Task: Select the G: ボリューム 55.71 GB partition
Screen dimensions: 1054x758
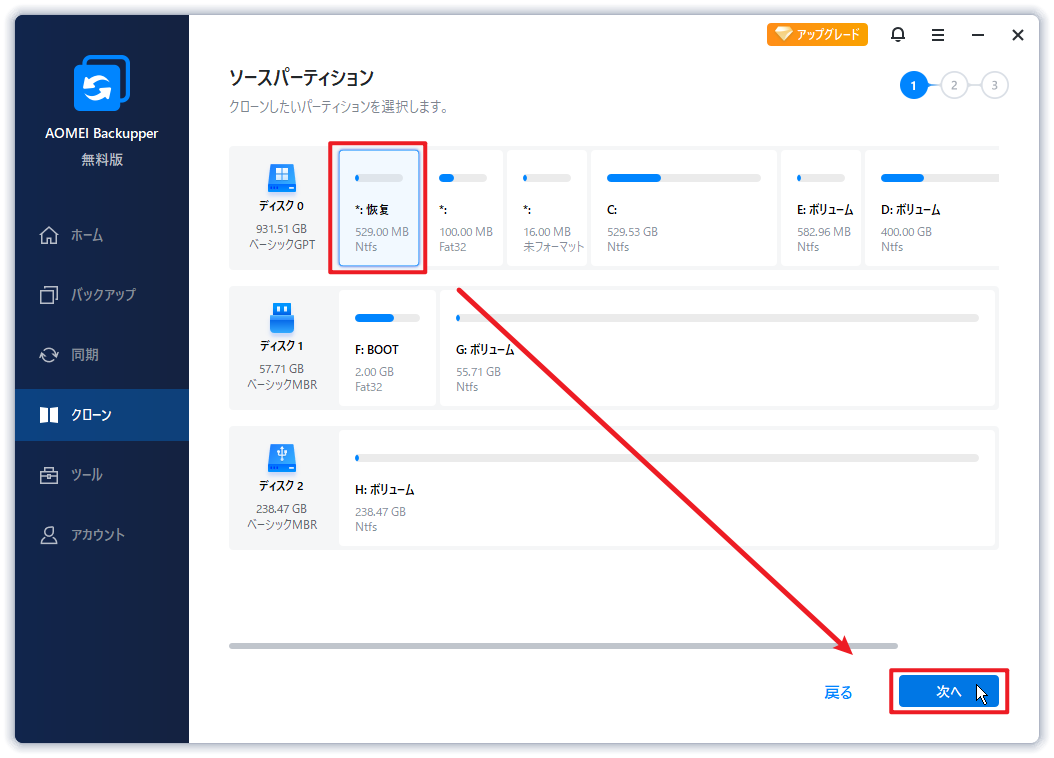Action: 717,348
